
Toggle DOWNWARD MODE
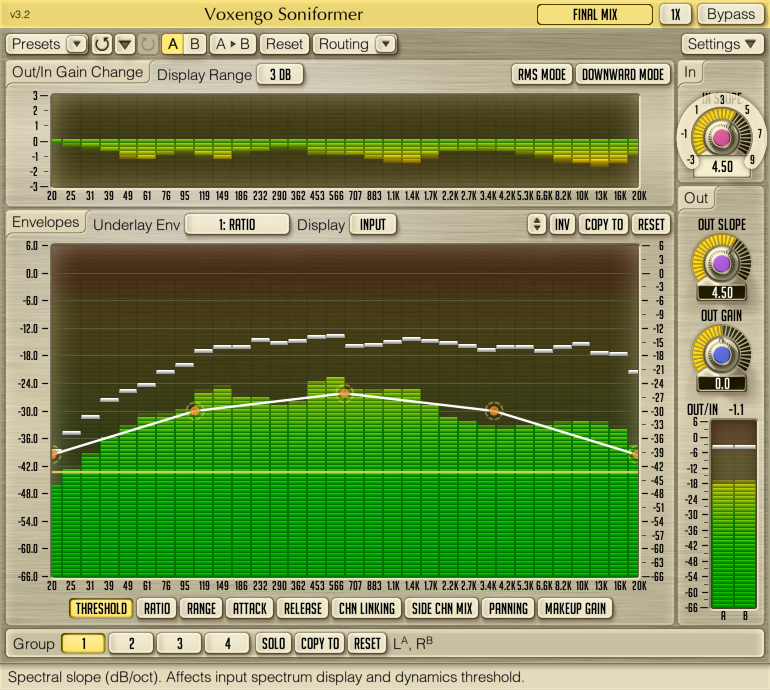pos(623,75)
